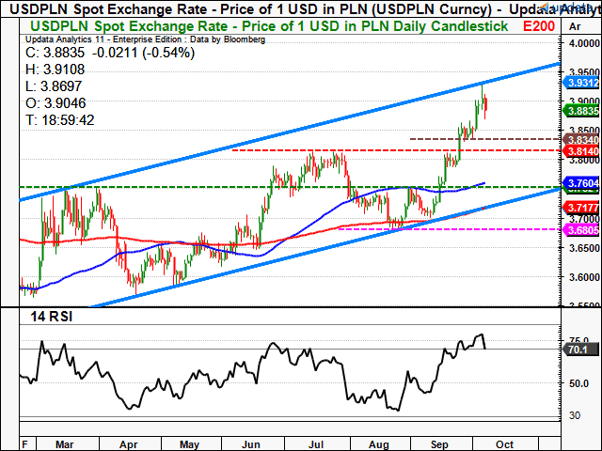The image size is (602, 451).
Task: Click the 70.1 RSI value label
Action: pos(580,350)
